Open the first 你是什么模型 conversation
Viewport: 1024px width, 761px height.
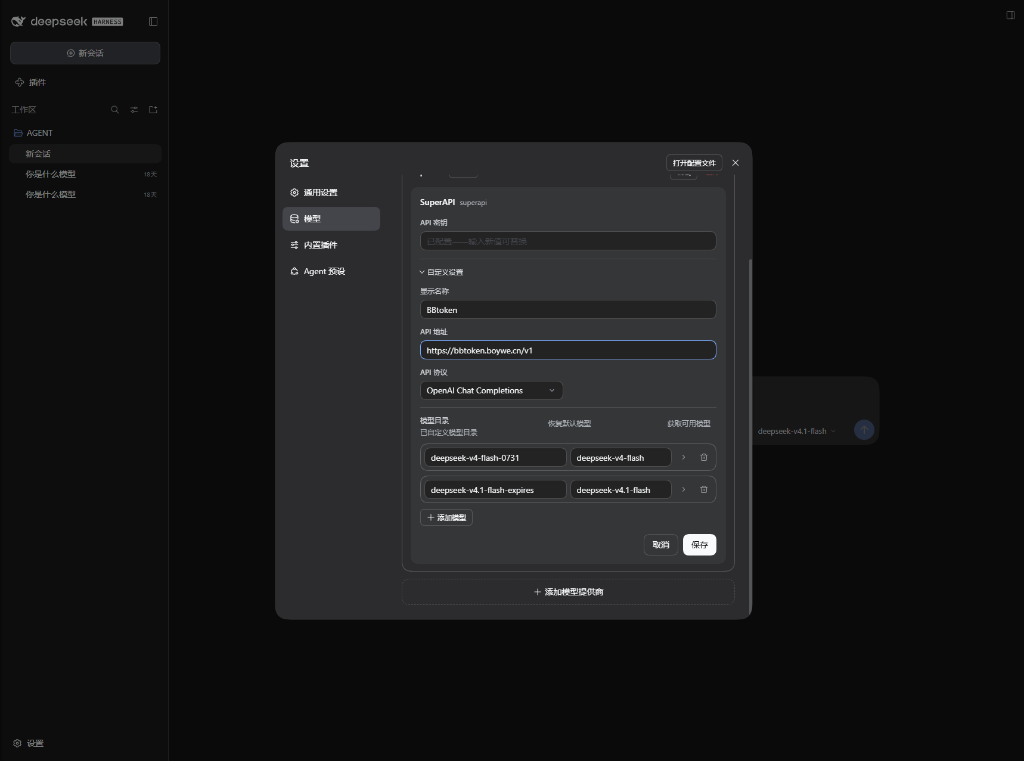pos(85,174)
